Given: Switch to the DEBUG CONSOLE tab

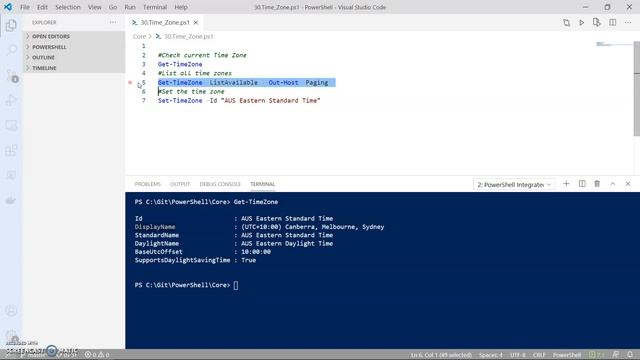Looking at the screenshot, I should point(220,184).
